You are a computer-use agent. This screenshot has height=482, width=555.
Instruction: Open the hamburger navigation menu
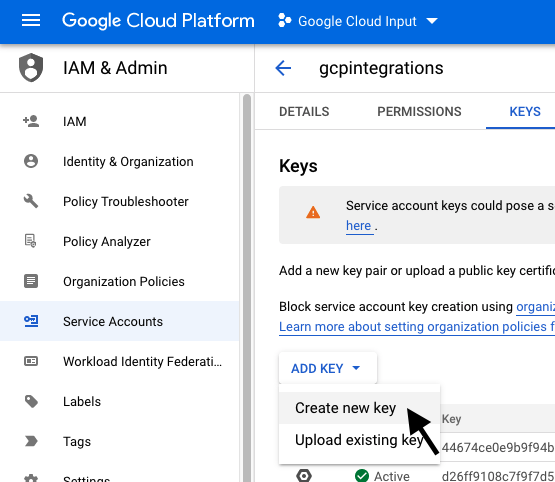31,21
